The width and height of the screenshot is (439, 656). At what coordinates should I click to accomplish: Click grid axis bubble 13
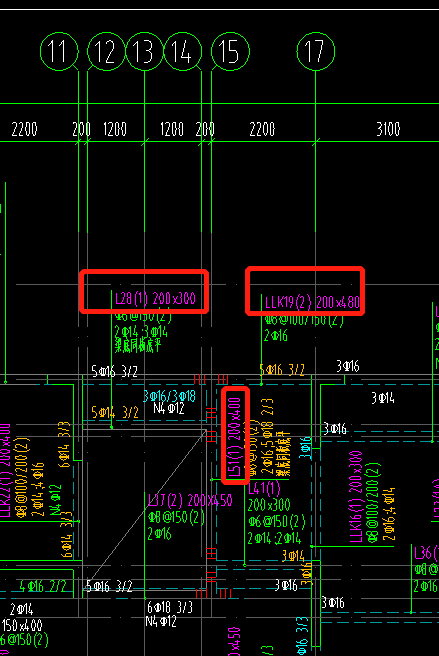(x=144, y=51)
